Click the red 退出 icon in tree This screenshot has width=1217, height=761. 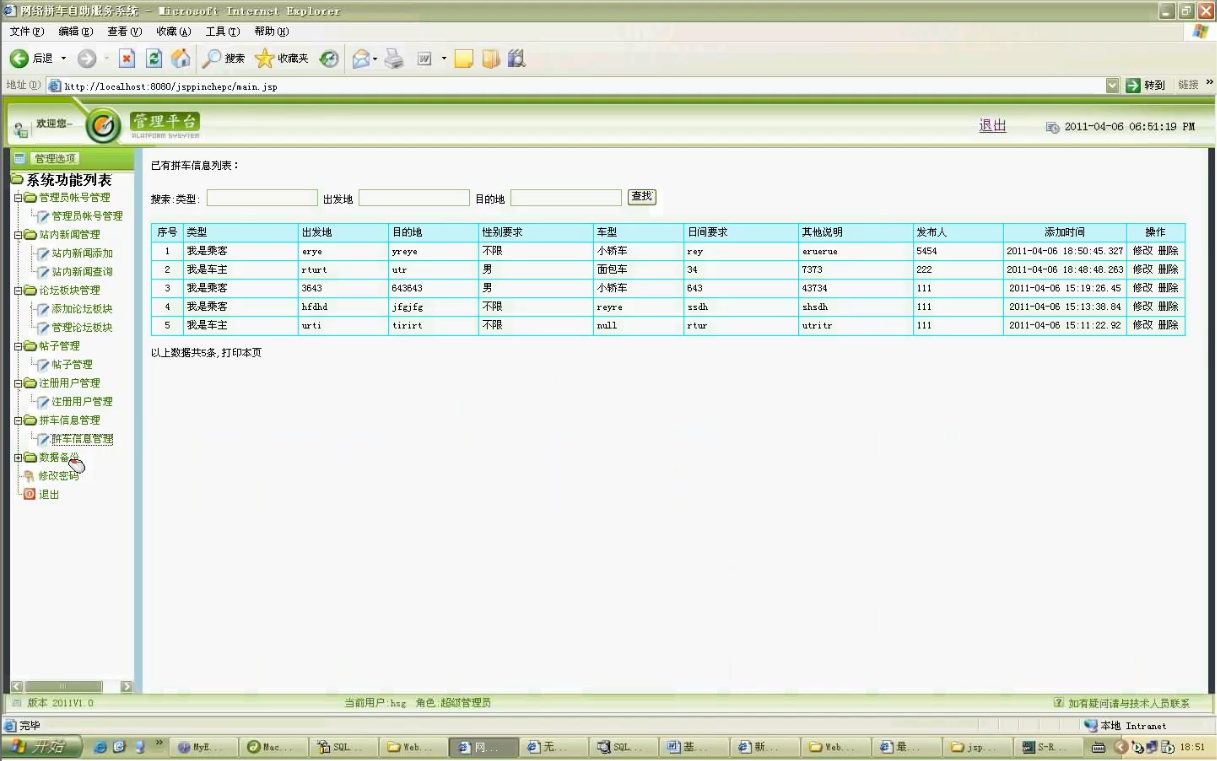click(x=29, y=494)
